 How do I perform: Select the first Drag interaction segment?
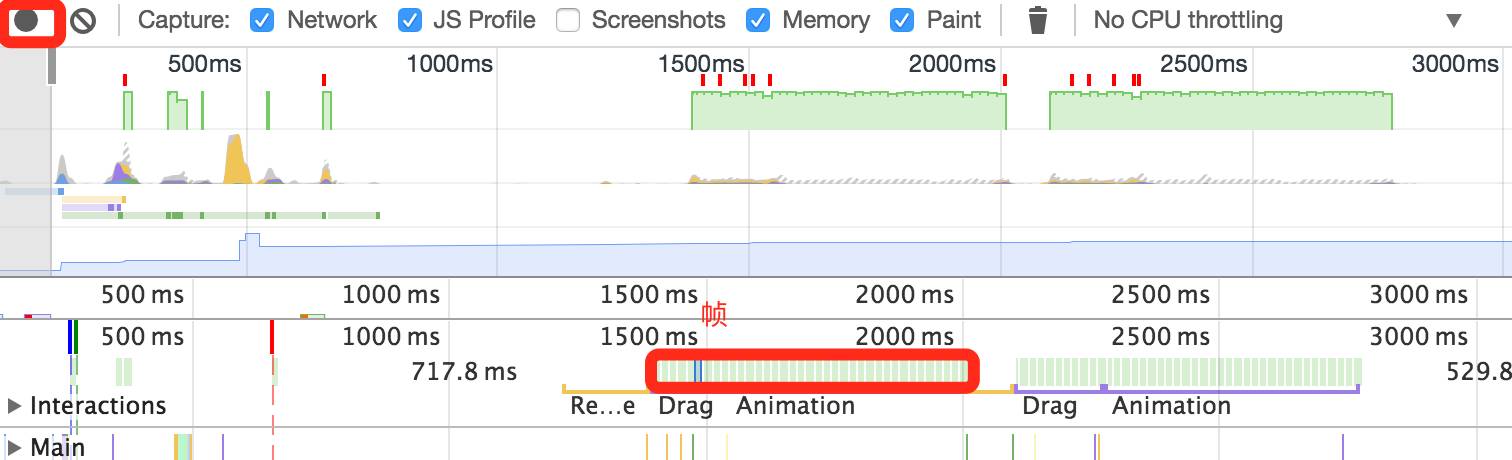click(685, 406)
